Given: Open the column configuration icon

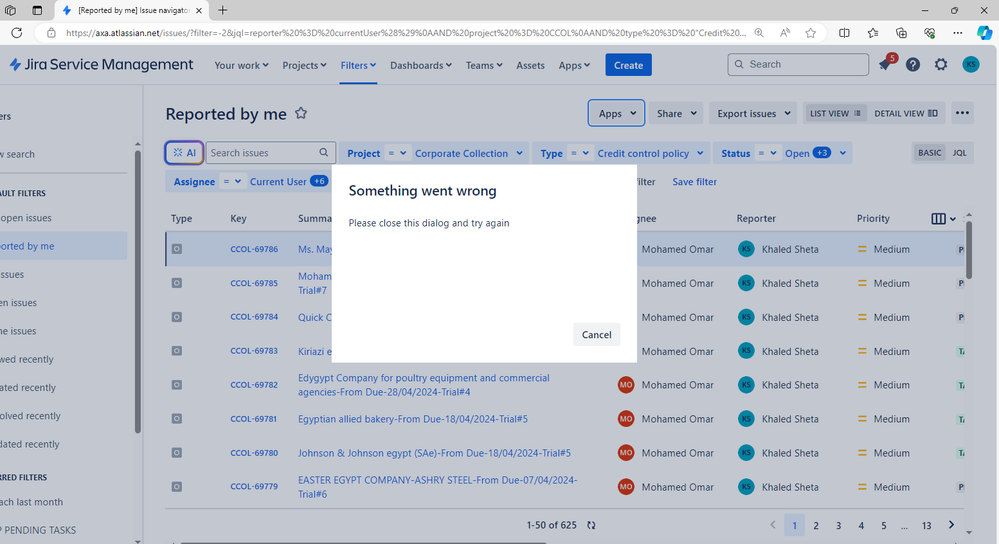Looking at the screenshot, I should coord(943,218).
